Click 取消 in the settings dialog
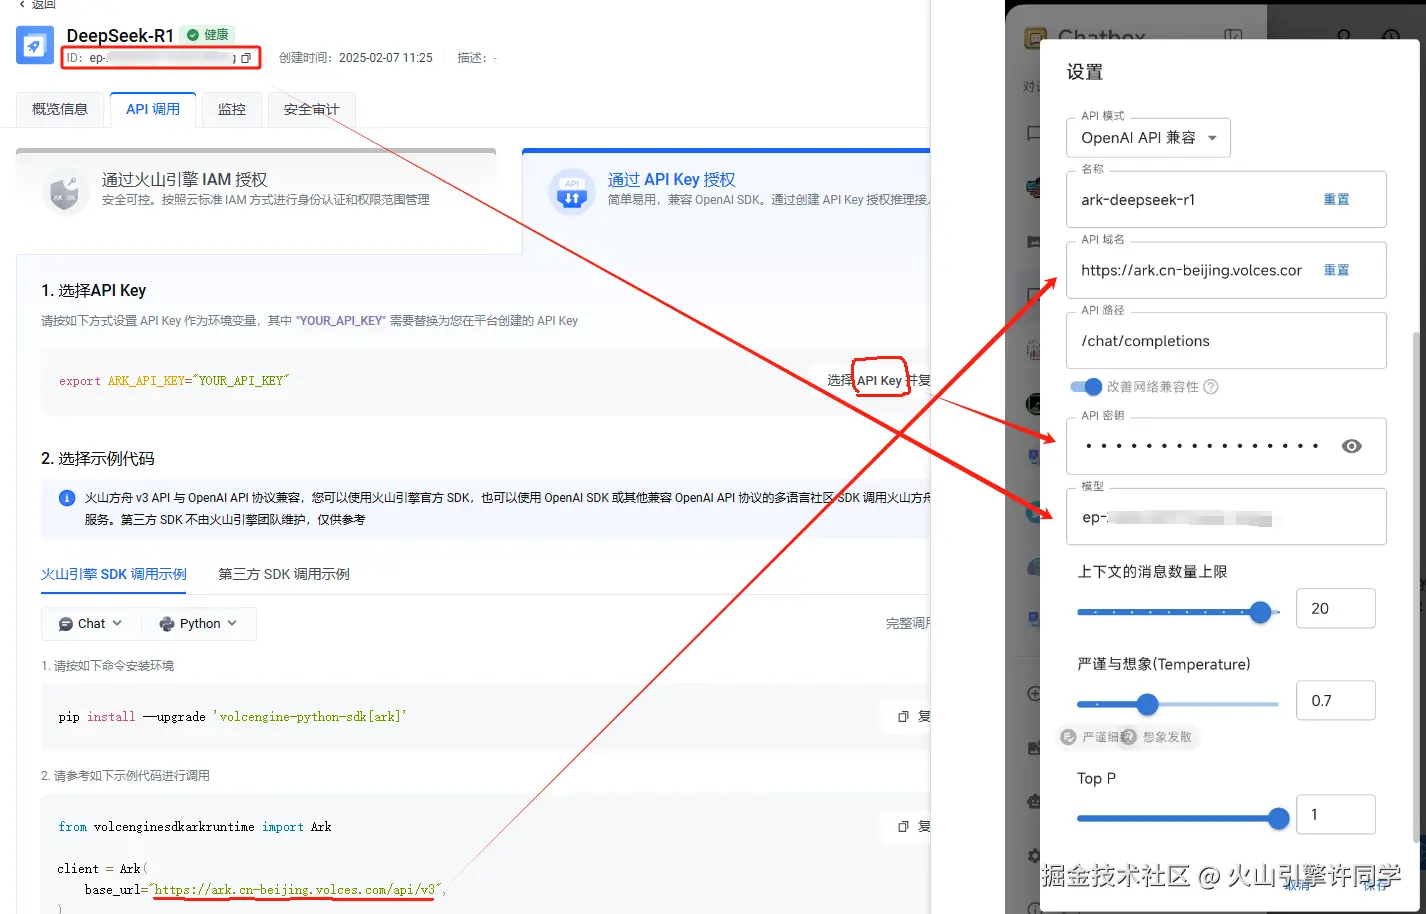This screenshot has height=914, width=1426. click(x=1298, y=885)
